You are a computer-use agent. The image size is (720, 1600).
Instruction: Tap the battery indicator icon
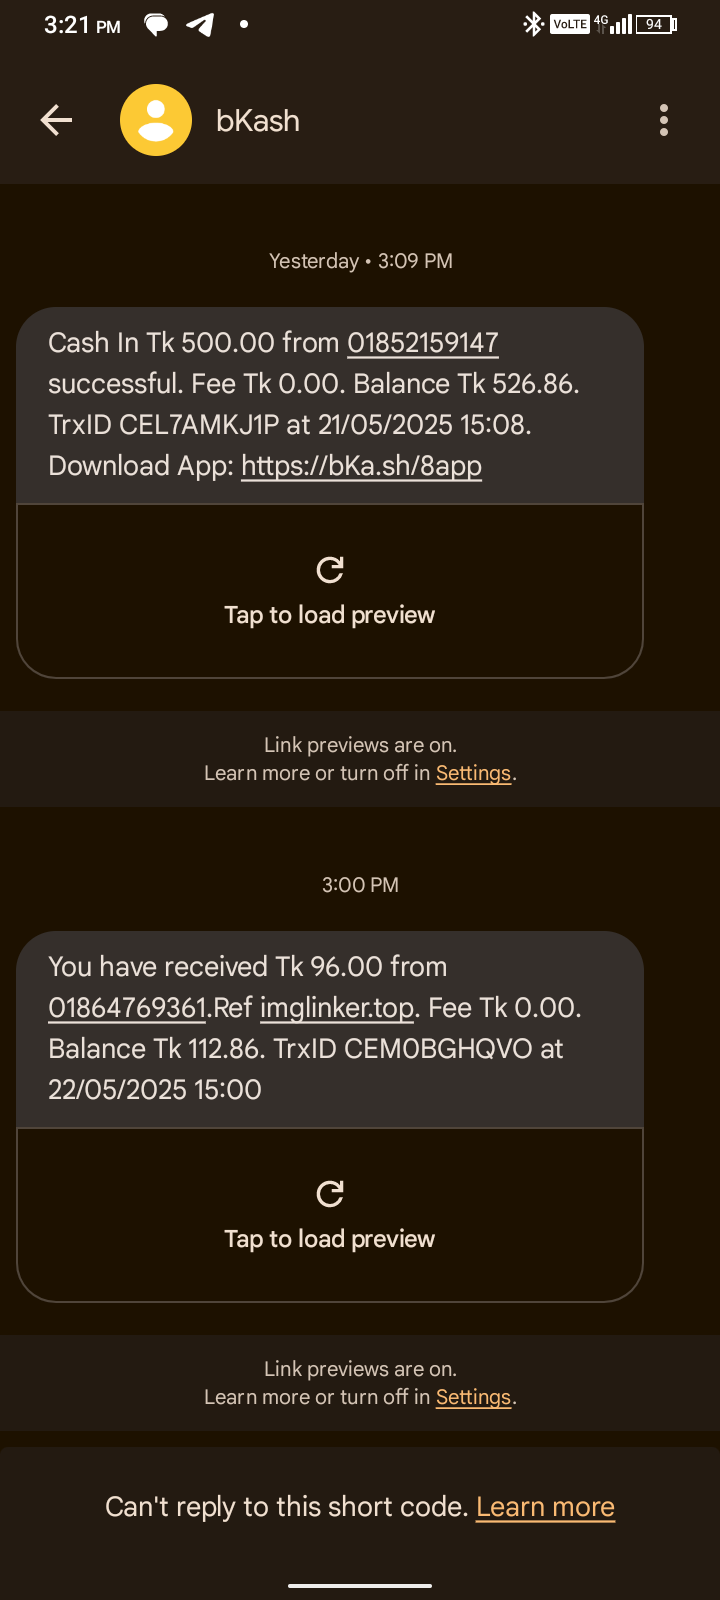(656, 24)
